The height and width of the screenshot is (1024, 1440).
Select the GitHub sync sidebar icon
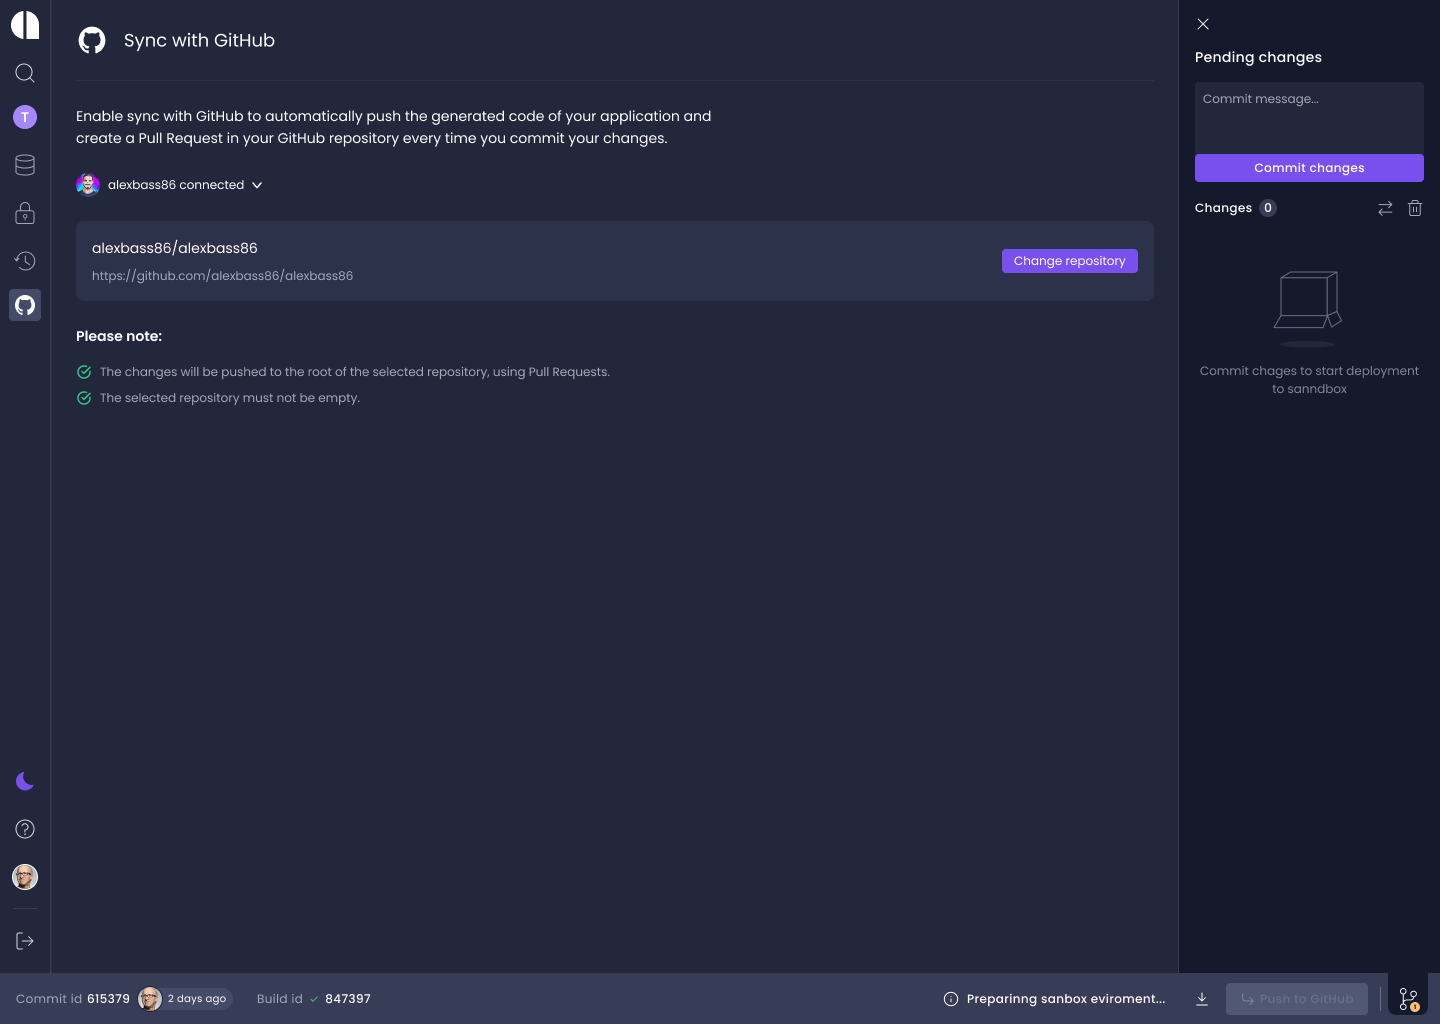tap(24, 305)
